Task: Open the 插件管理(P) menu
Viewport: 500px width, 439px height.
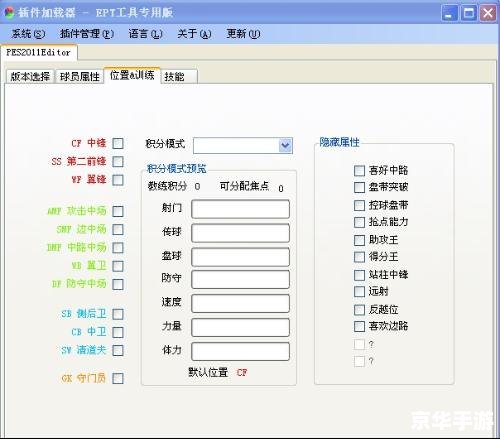Action: pyautogui.click(x=87, y=34)
